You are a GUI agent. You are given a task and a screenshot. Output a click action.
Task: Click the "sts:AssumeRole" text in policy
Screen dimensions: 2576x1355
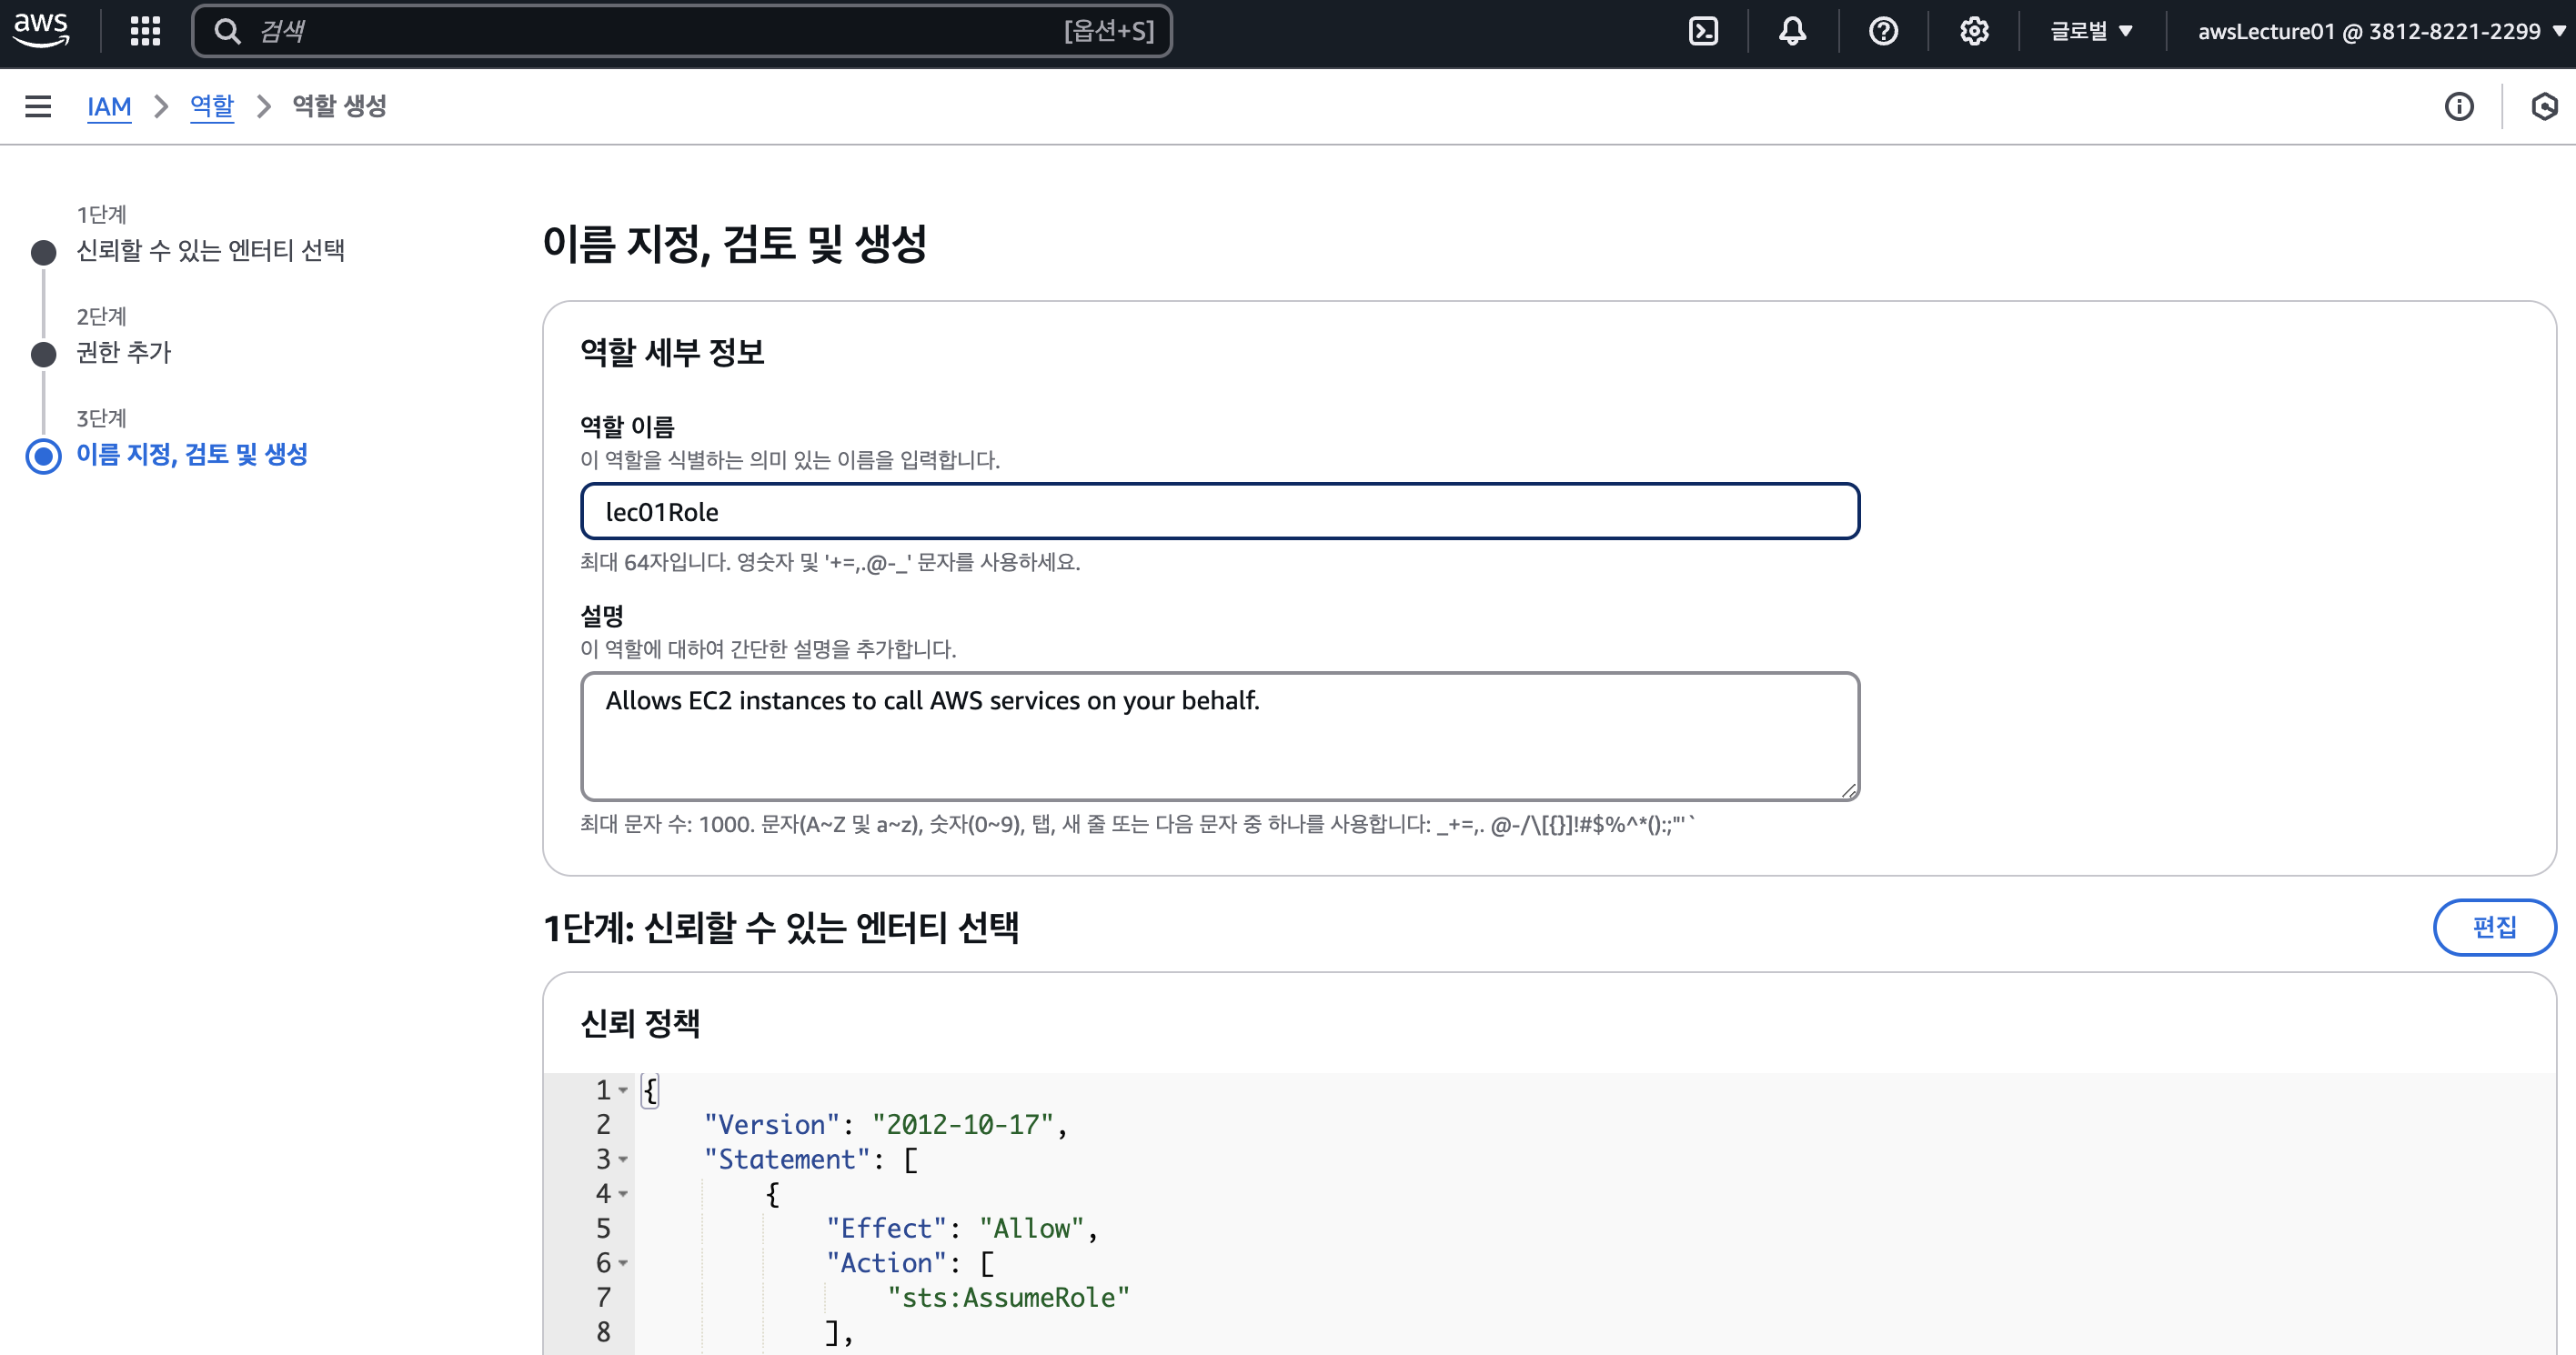1008,1298
